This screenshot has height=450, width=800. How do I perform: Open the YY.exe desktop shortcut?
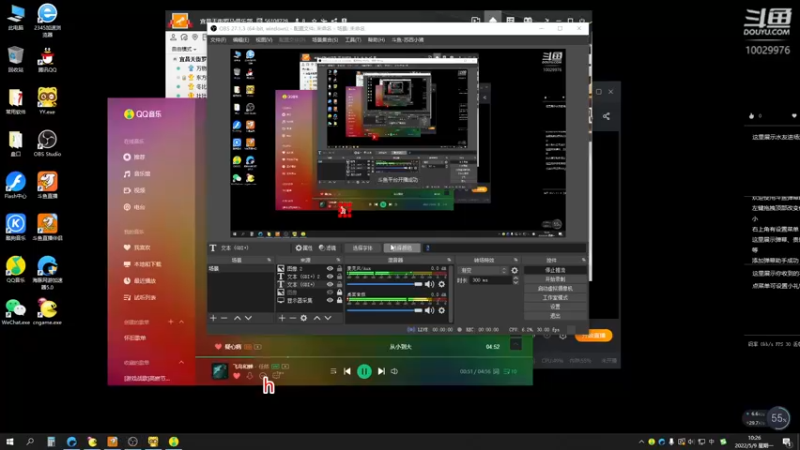(47, 101)
